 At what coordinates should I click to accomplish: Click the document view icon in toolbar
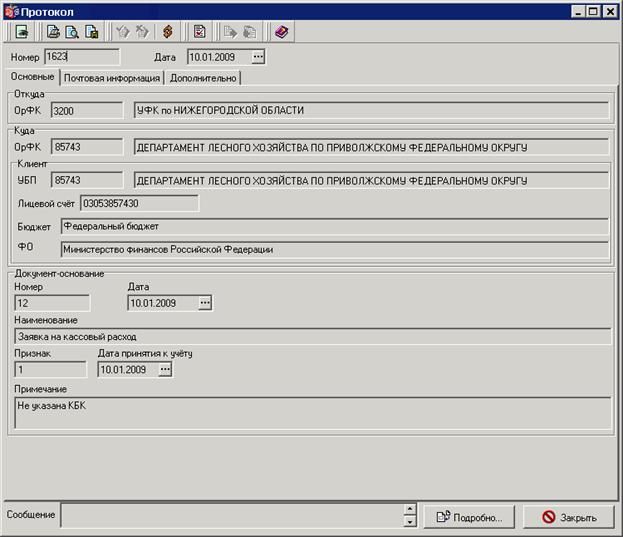coord(22,32)
